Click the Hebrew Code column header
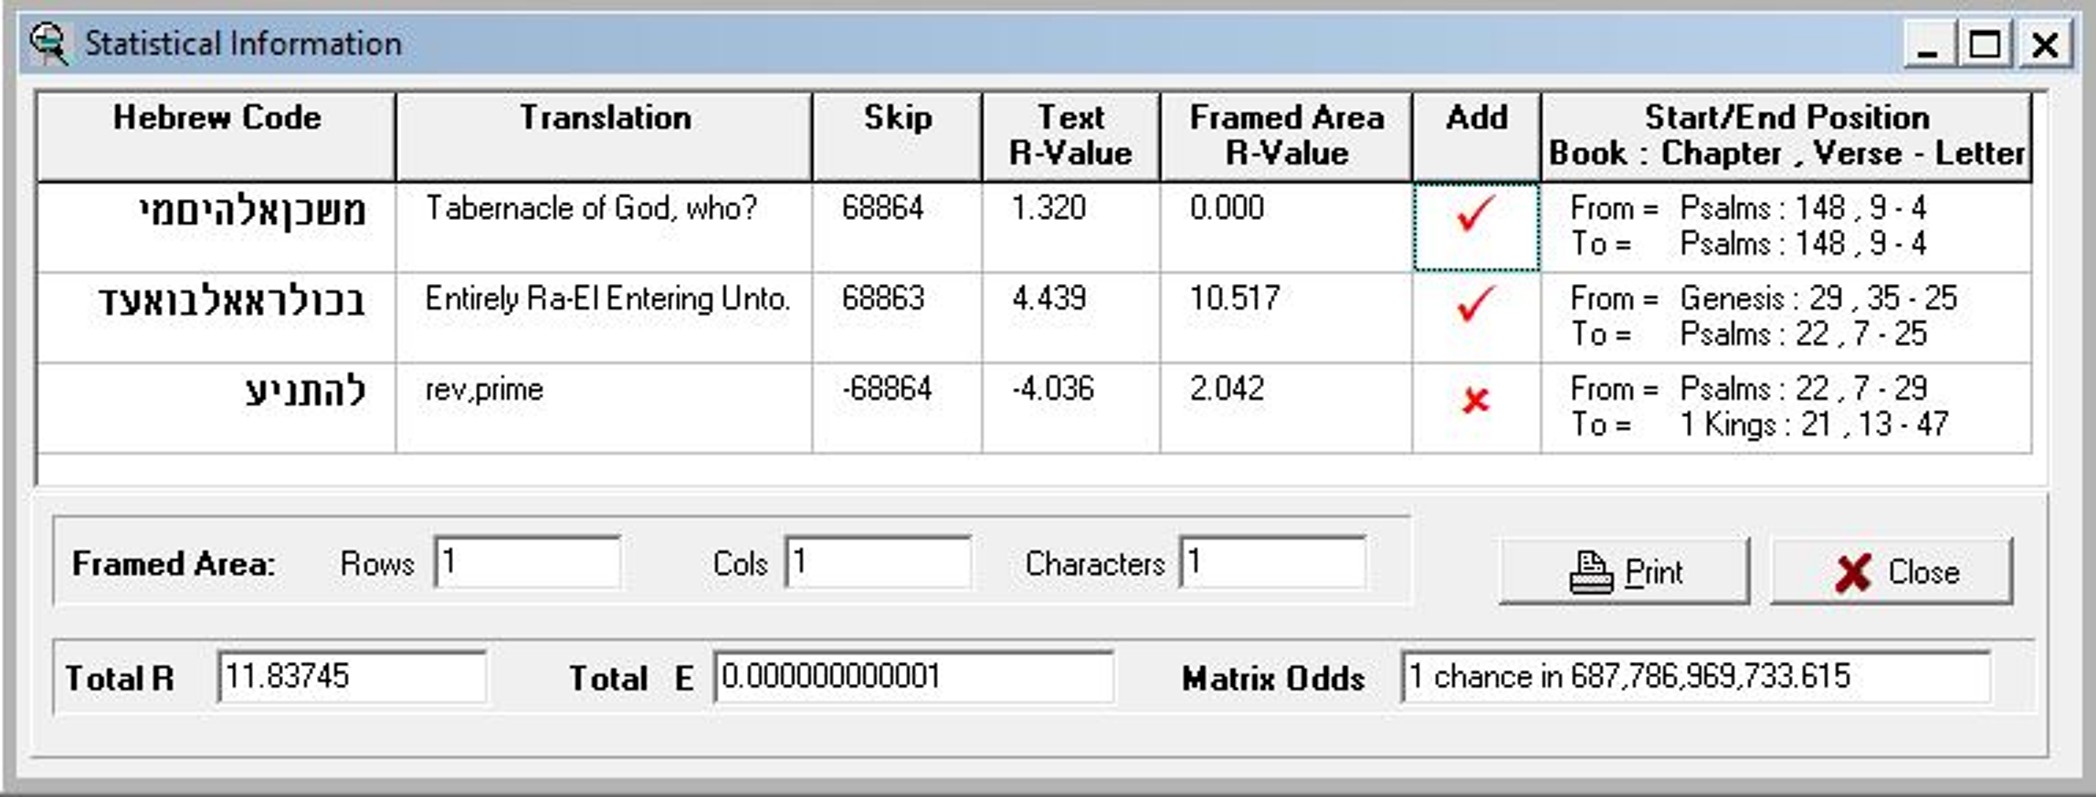Viewport: 2096px width, 797px height. point(216,137)
